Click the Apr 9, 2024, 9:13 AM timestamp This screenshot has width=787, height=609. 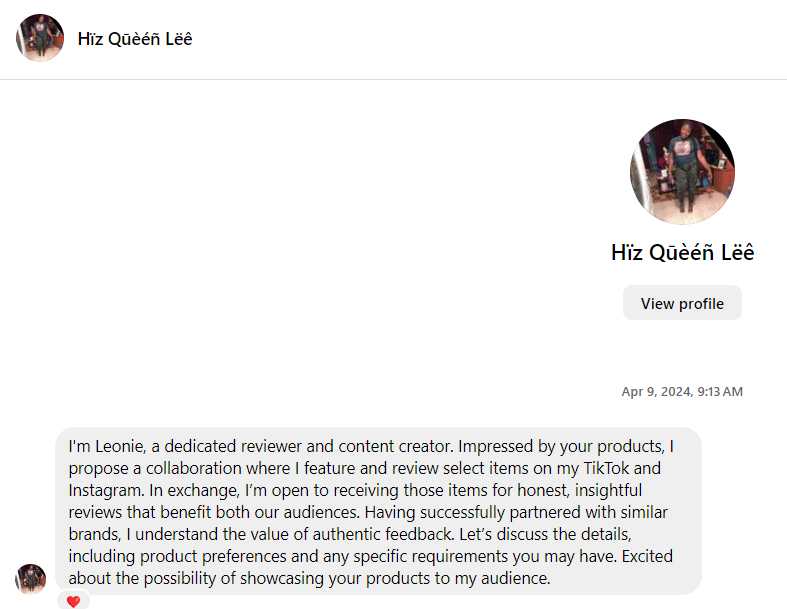[x=682, y=392]
